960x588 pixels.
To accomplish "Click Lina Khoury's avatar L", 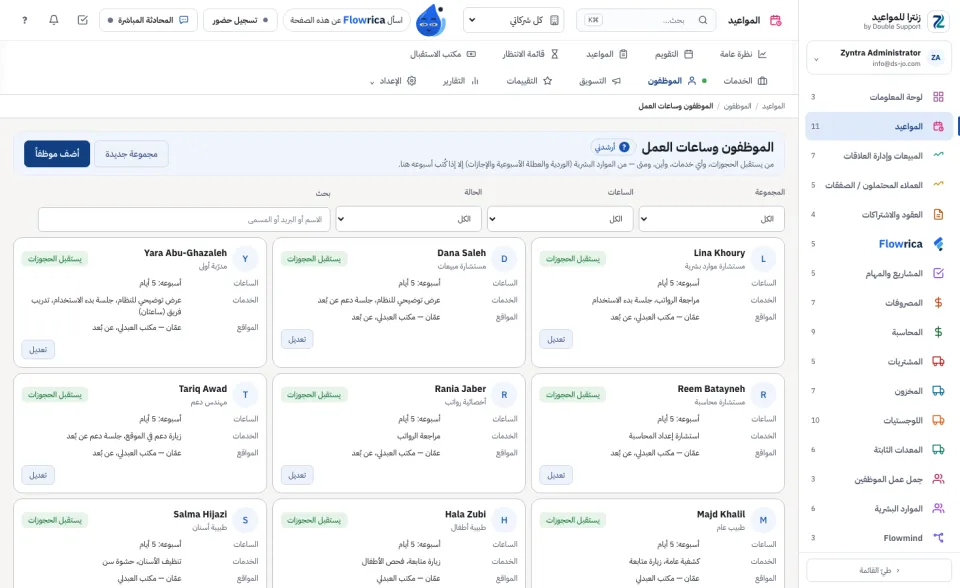I will click(763, 259).
